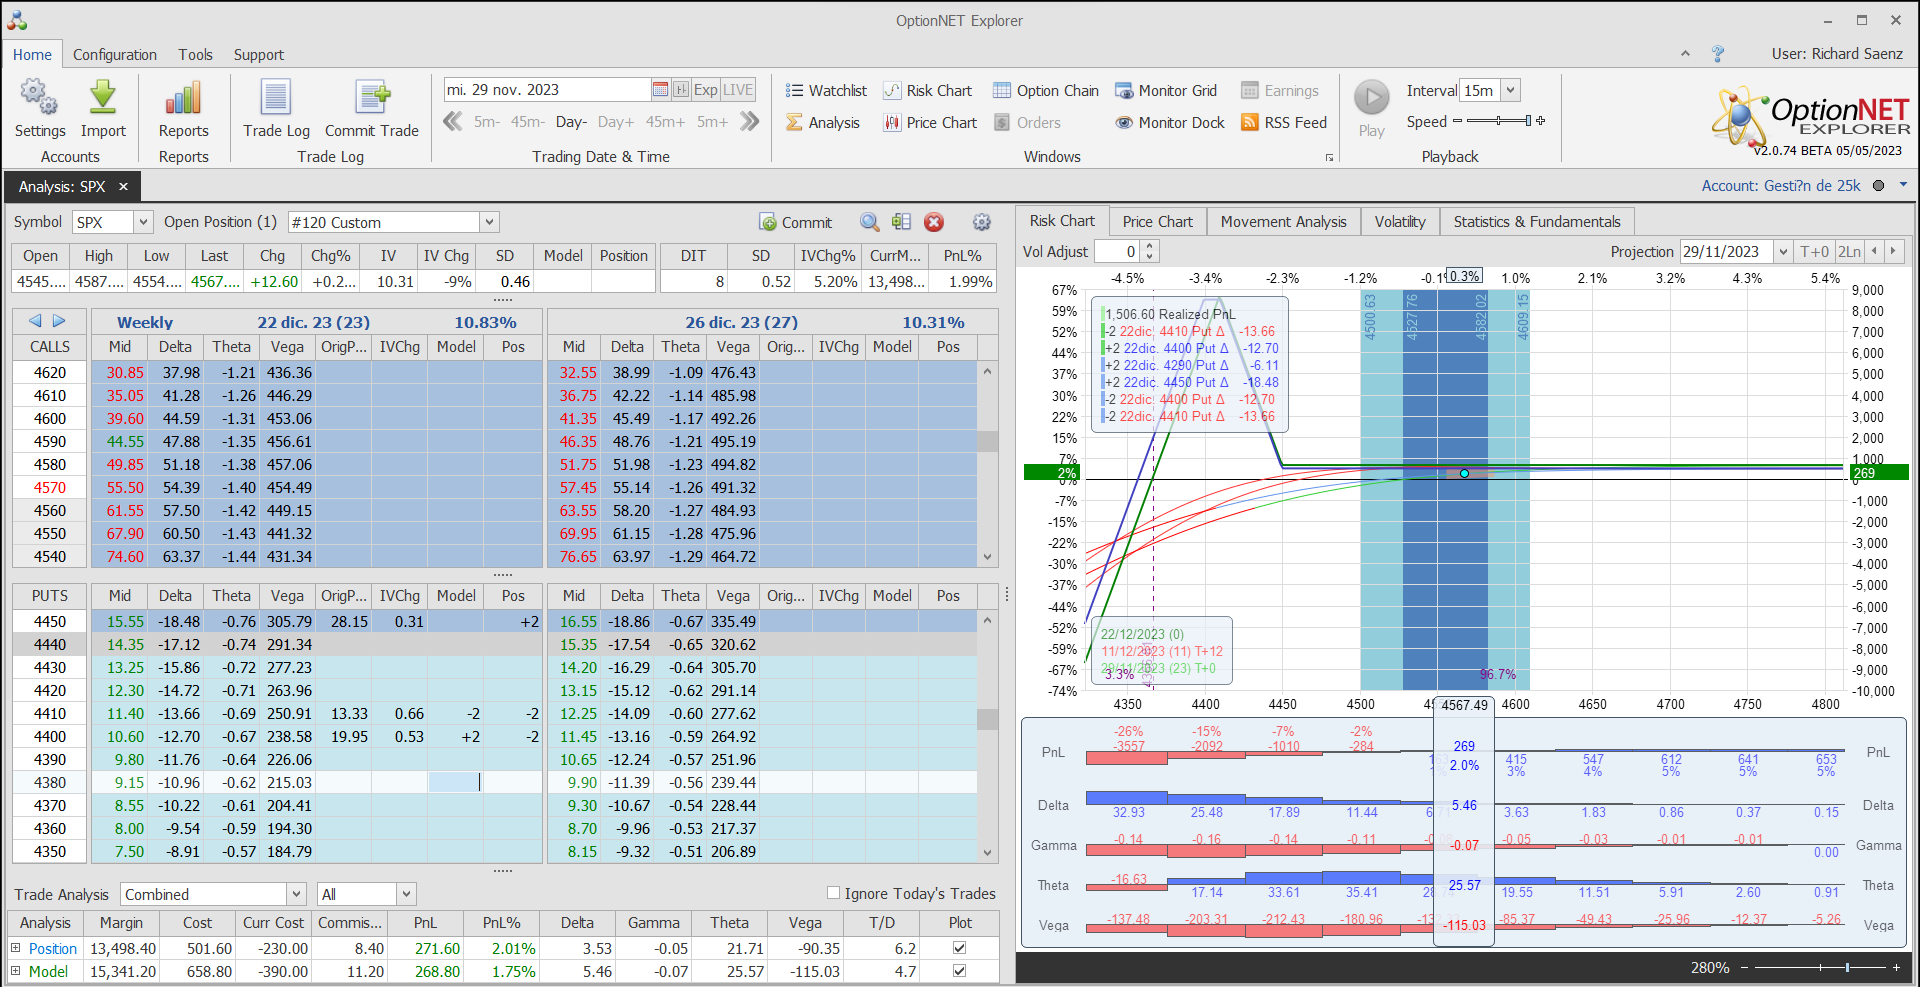The image size is (1920, 987).
Task: Open the Symbol SPX dropdown
Action: [x=143, y=222]
